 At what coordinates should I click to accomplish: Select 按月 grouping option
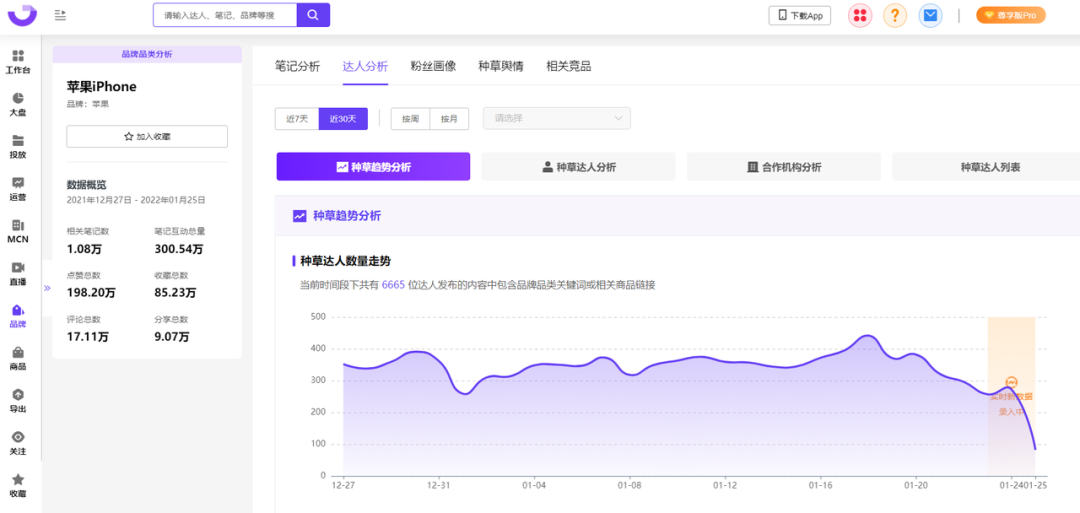point(449,118)
